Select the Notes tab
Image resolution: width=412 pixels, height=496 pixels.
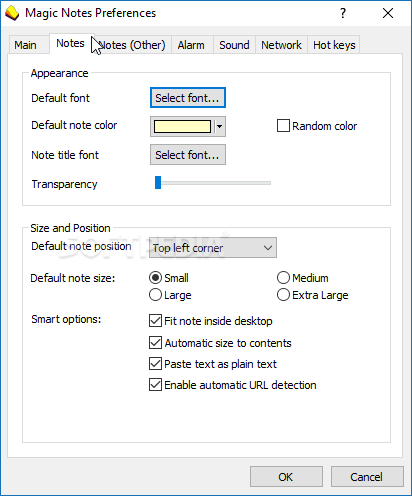[x=70, y=43]
